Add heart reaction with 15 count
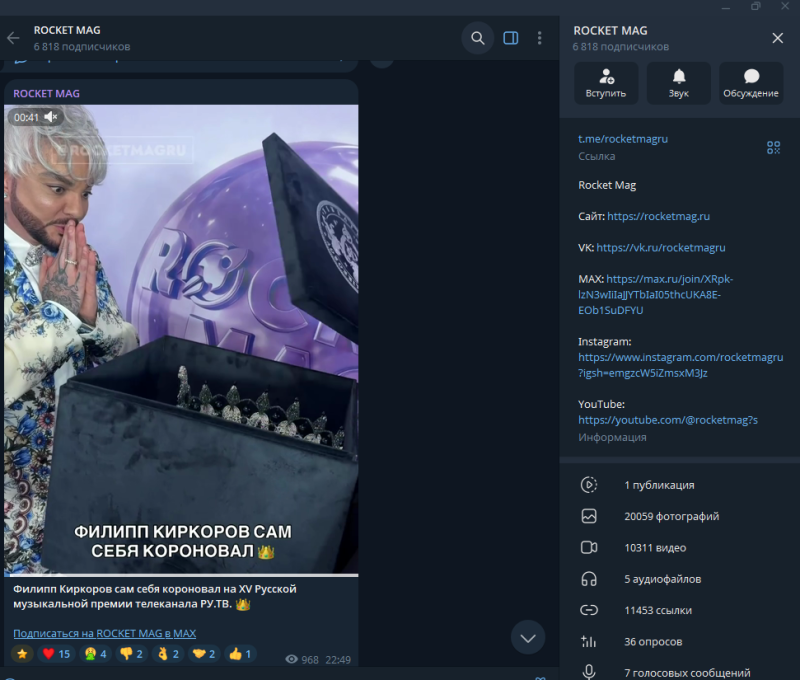 click(56, 654)
